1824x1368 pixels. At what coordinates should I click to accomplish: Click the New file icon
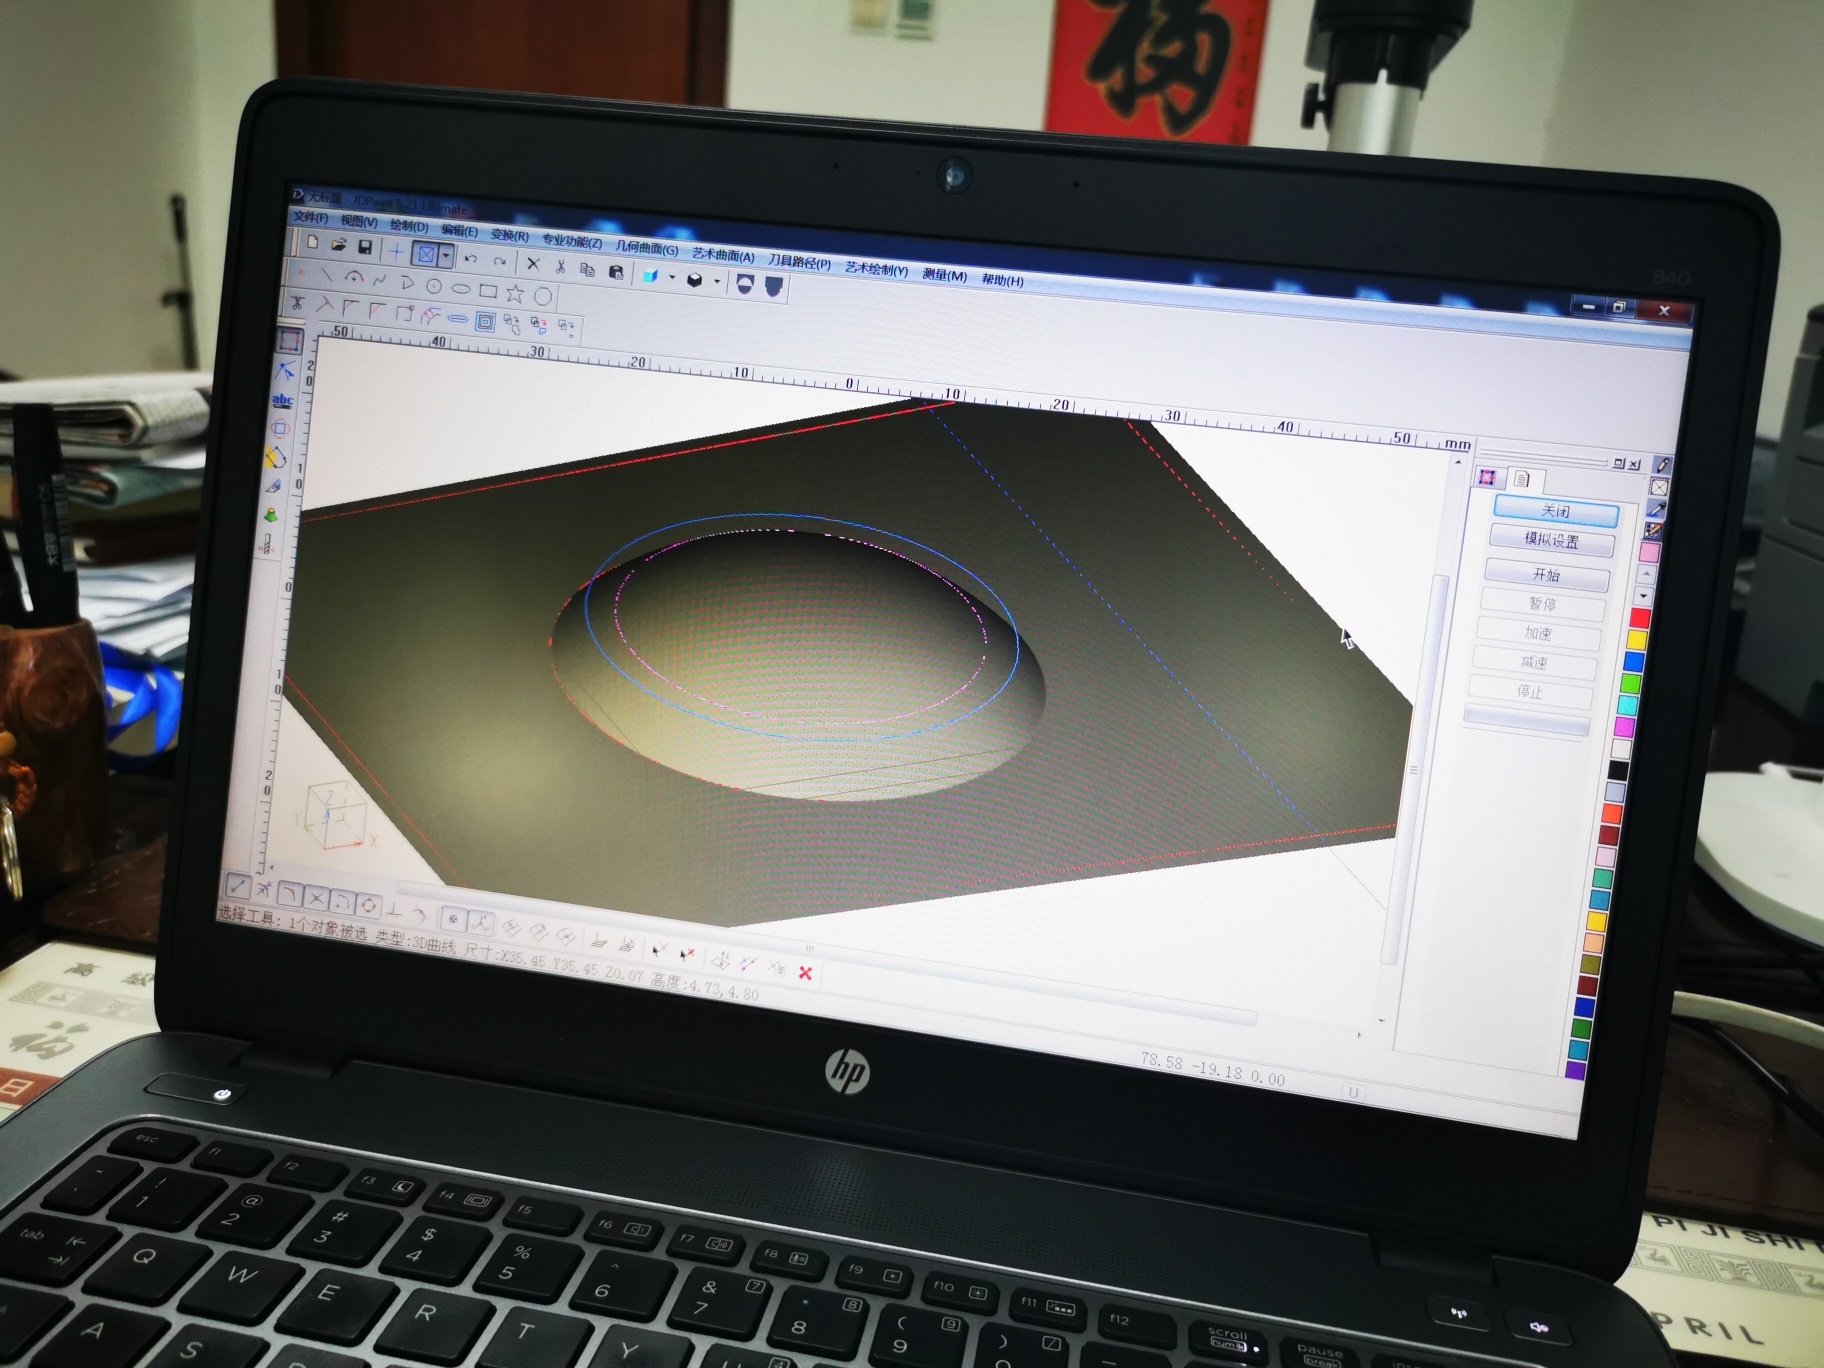[x=313, y=241]
